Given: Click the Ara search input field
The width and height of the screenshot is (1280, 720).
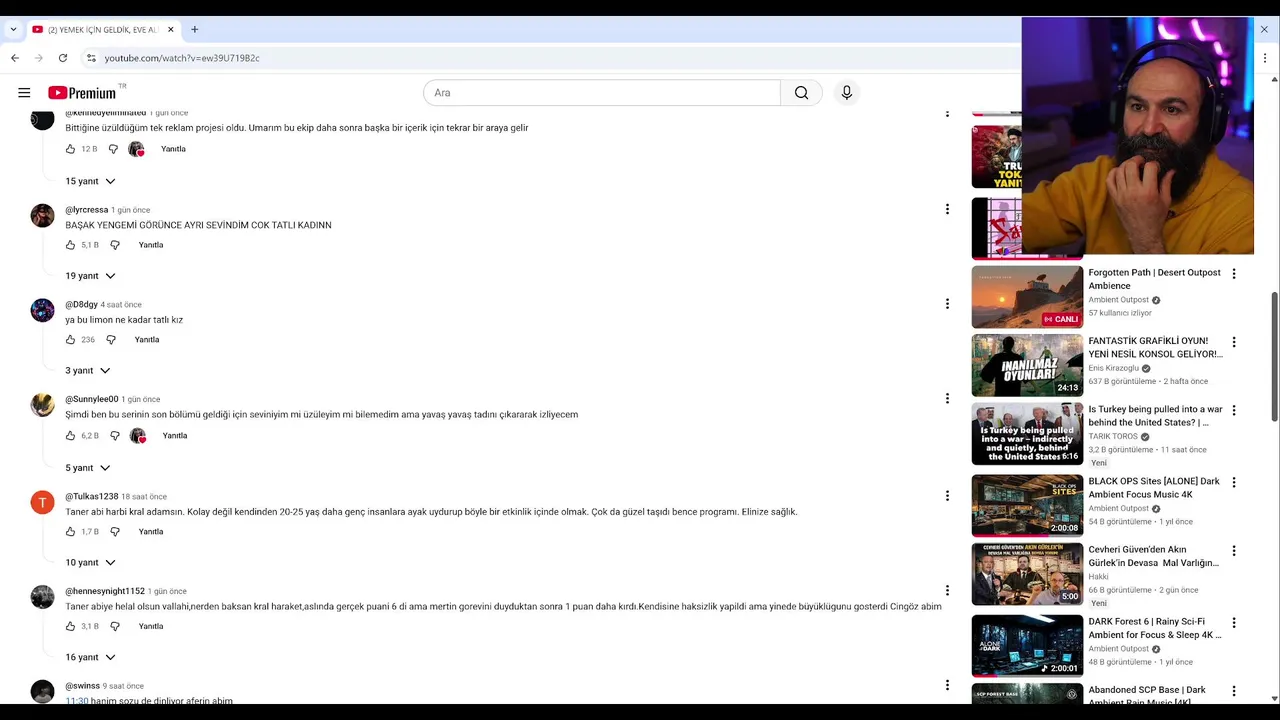Looking at the screenshot, I should (x=602, y=93).
